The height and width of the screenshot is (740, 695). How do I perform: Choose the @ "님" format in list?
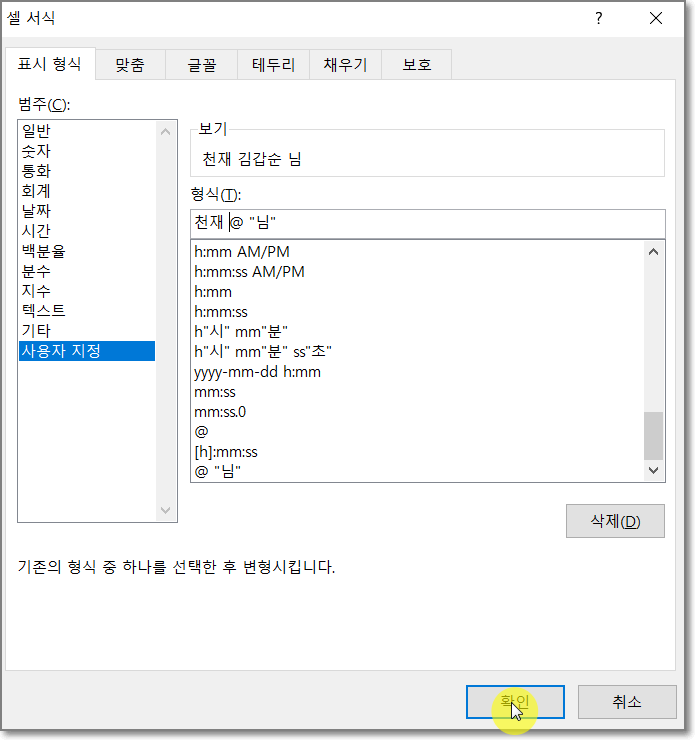point(418,471)
